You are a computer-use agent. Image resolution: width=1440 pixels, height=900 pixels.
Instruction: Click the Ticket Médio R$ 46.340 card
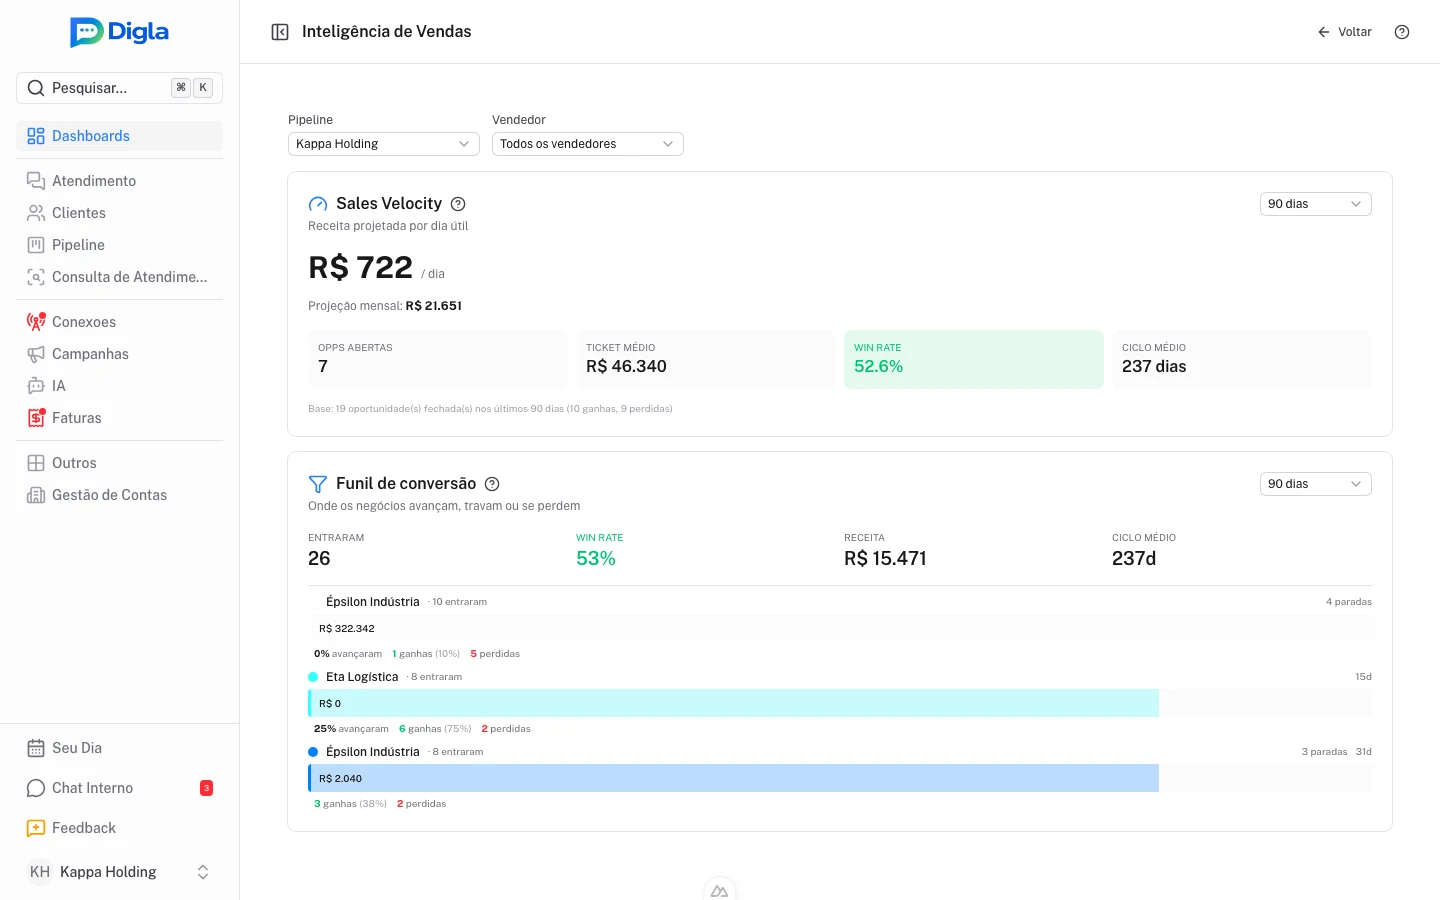point(706,359)
